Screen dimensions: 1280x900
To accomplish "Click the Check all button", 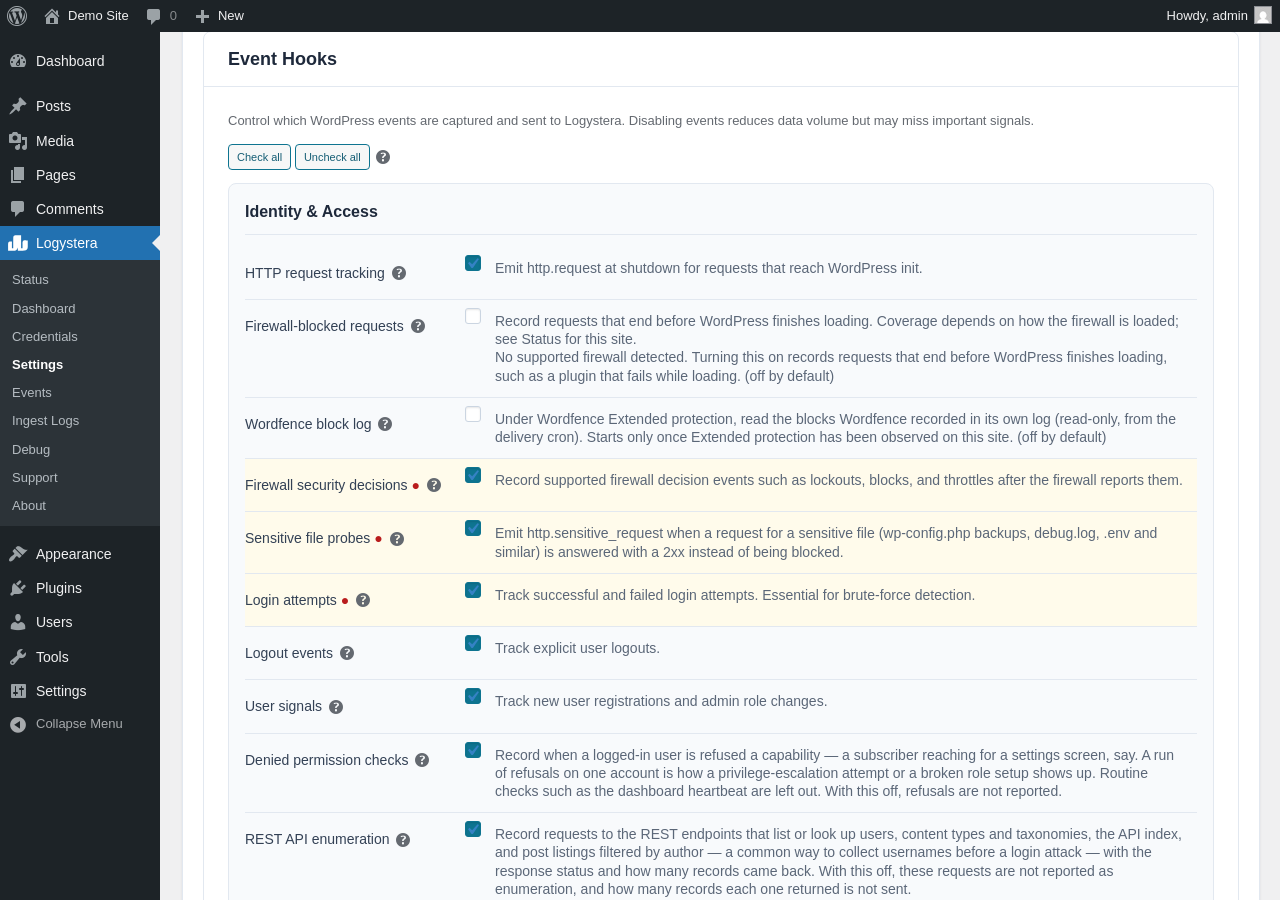I will (x=259, y=157).
